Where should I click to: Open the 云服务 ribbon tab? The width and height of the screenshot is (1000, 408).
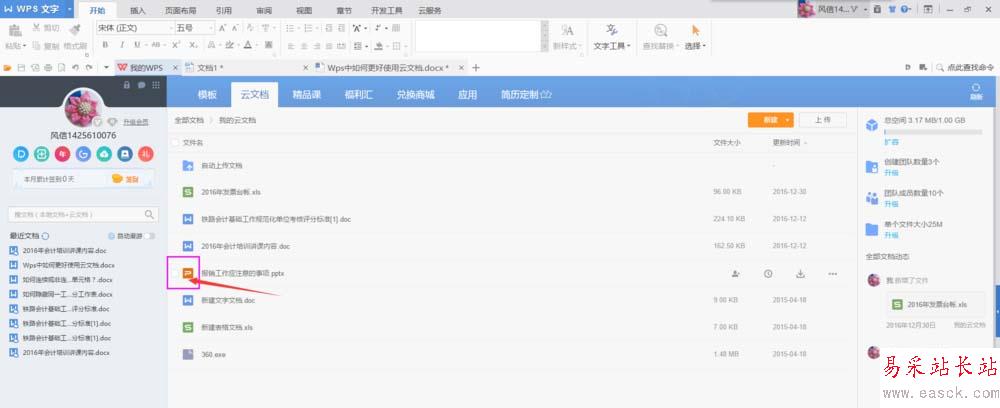click(430, 11)
